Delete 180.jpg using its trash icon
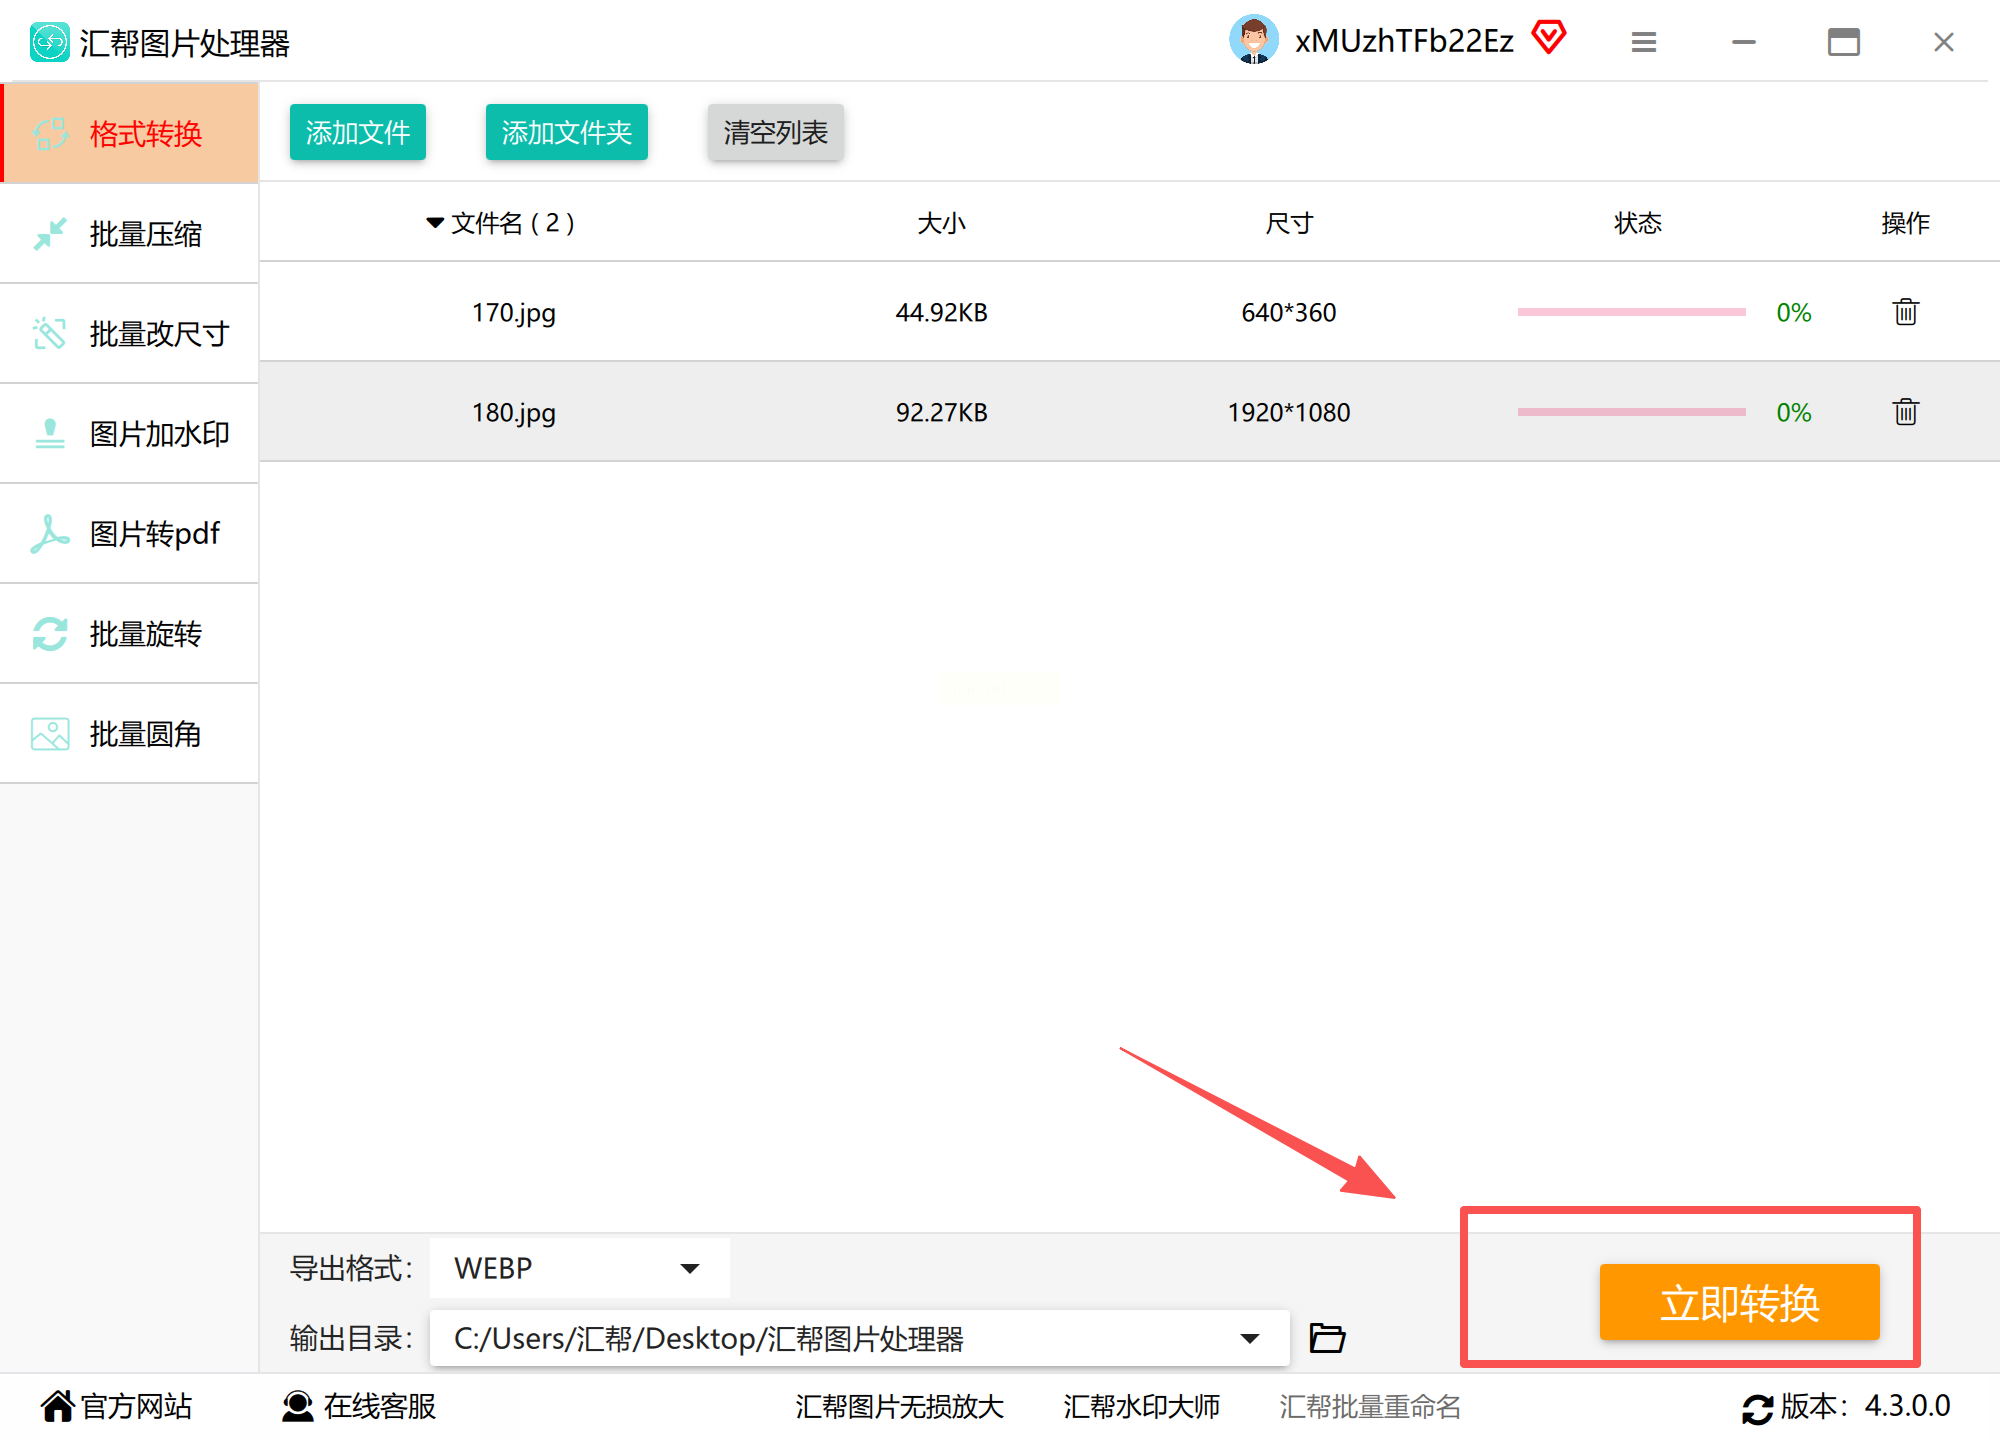Screen dimensions: 2000x1440 pyautogui.click(x=1905, y=412)
